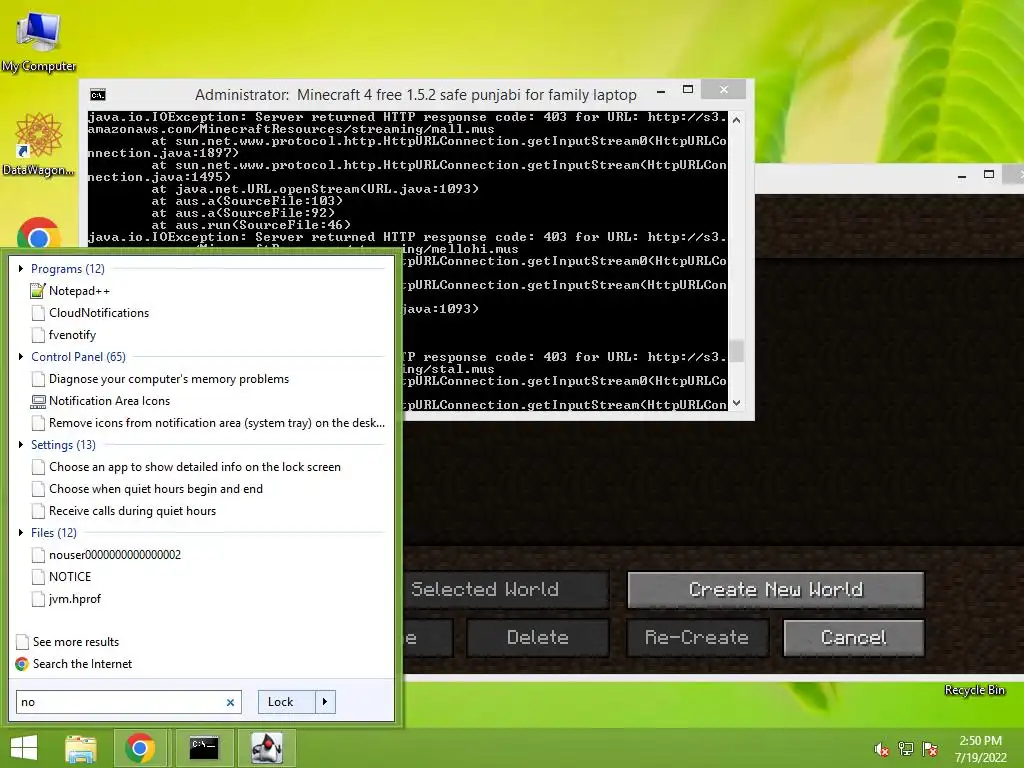Maximize the Administrator console window

click(x=688, y=89)
